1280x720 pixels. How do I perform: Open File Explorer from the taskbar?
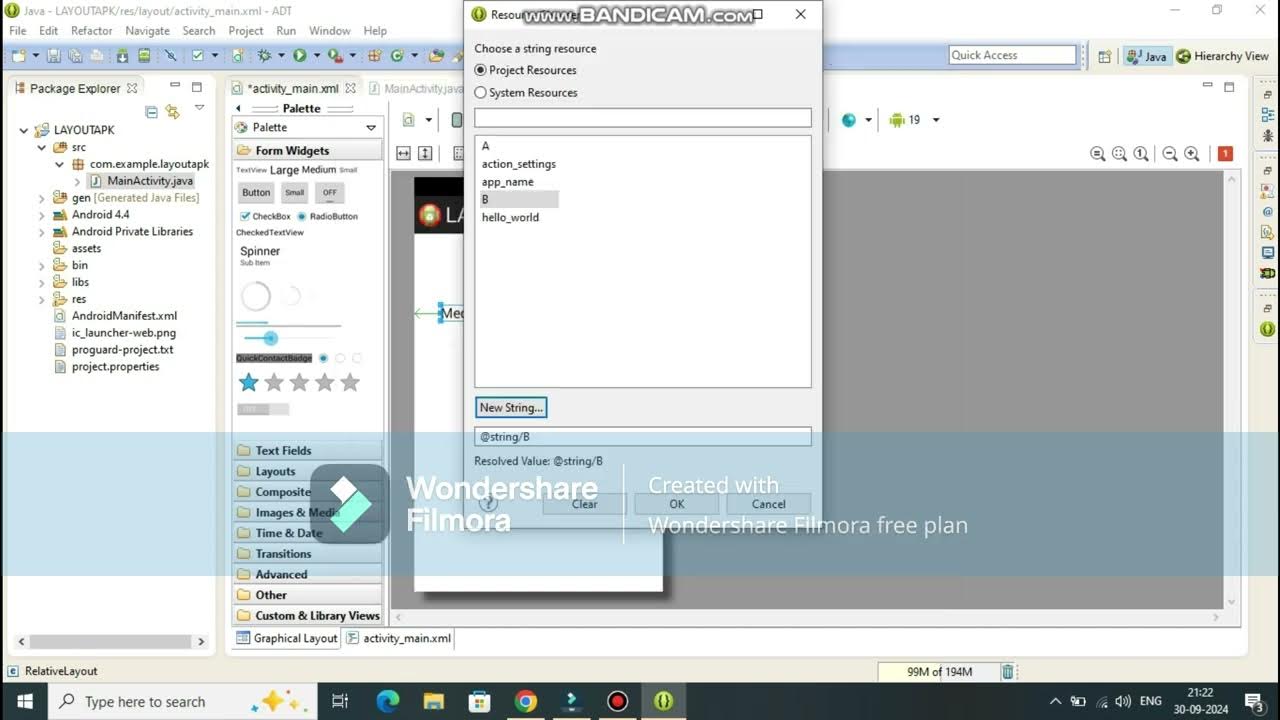coord(433,701)
